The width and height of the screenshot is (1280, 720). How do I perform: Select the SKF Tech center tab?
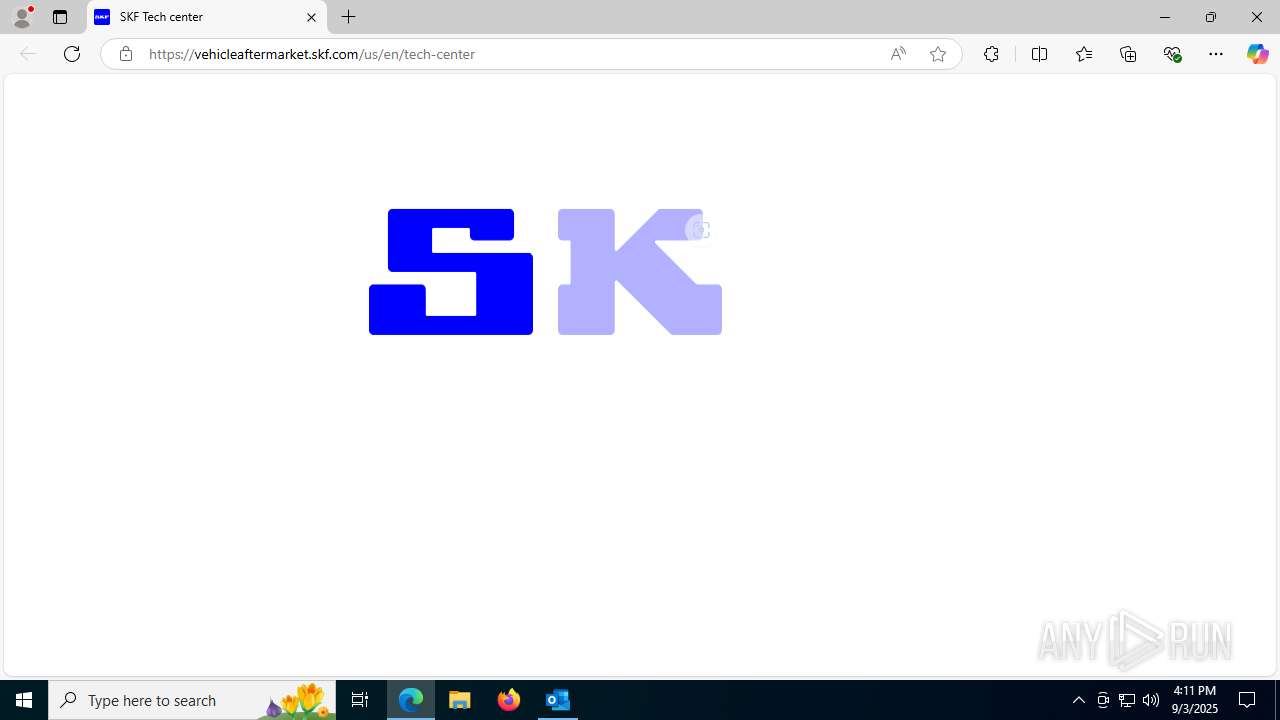tap(207, 17)
